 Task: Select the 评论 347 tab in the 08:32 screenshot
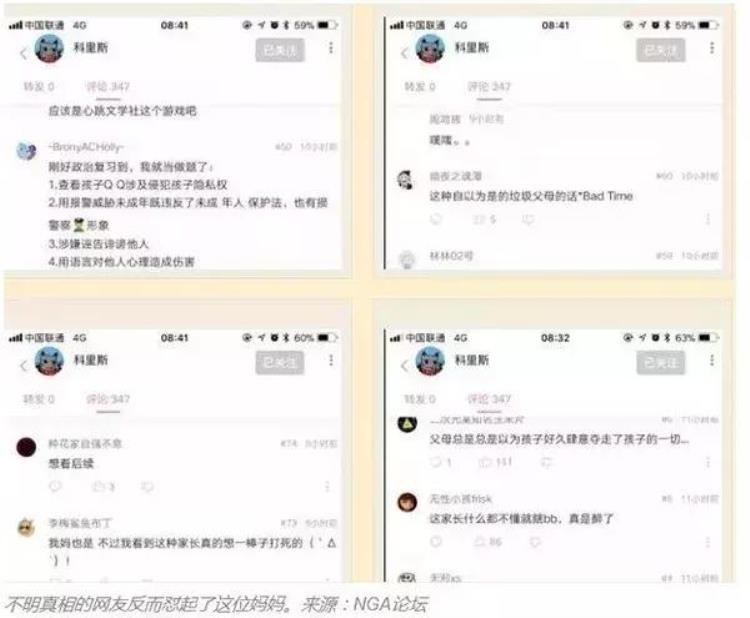click(489, 399)
